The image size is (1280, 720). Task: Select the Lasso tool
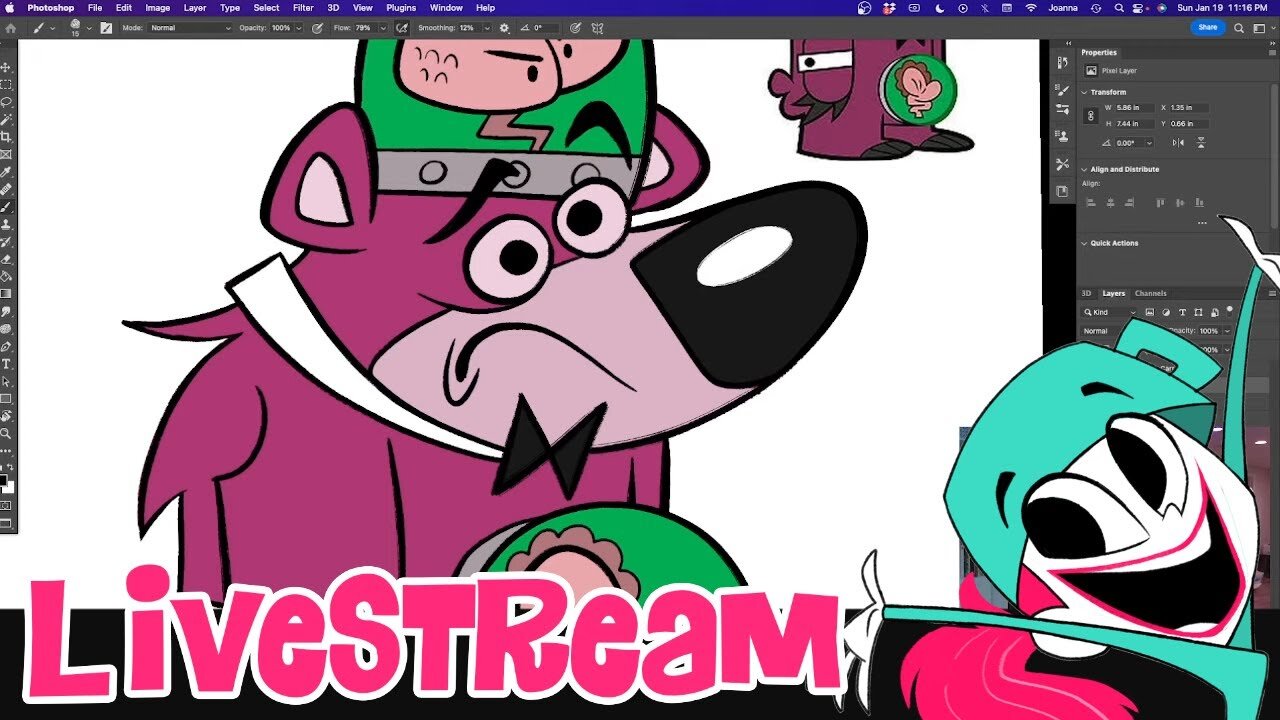[6, 102]
